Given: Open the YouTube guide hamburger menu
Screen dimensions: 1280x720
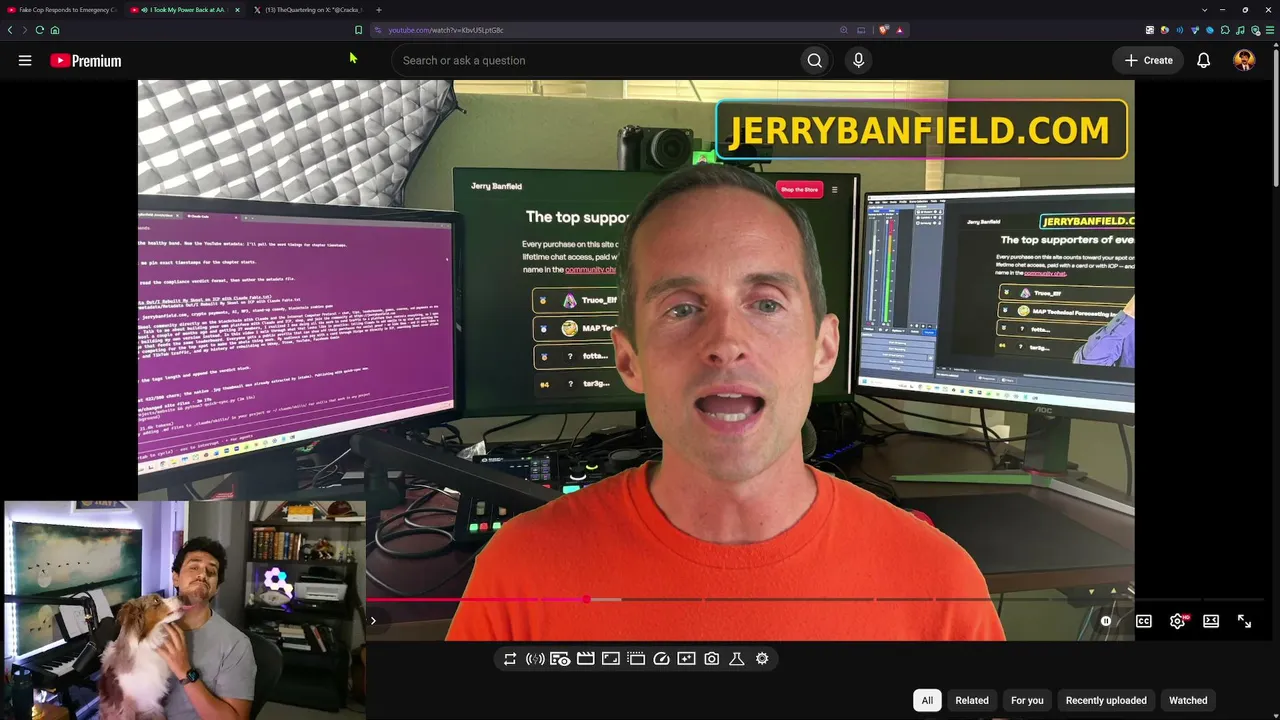Looking at the screenshot, I should click(25, 60).
